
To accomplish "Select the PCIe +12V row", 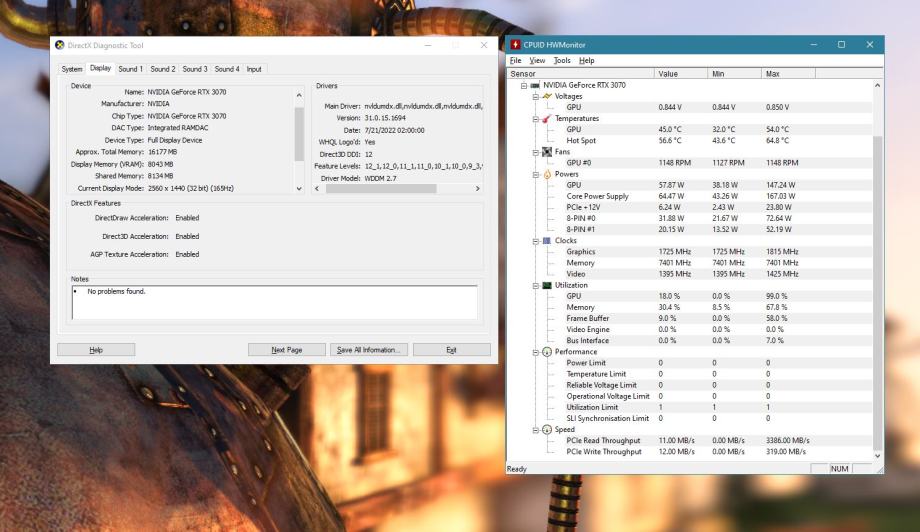I will pyautogui.click(x=689, y=207).
